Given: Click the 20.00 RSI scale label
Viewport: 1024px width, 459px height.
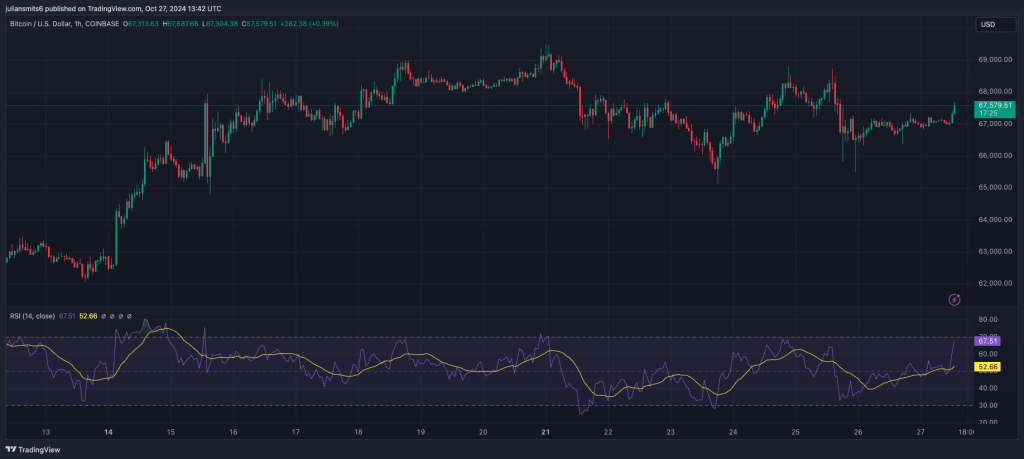Looking at the screenshot, I should (987, 422).
